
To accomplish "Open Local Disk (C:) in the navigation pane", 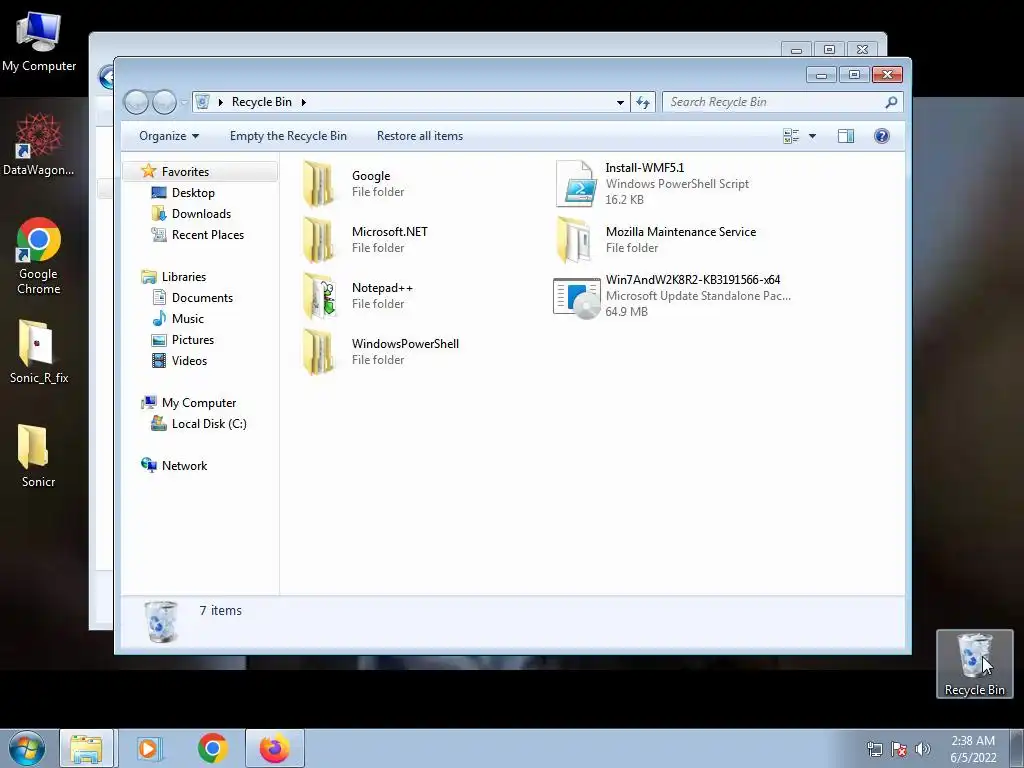I will [x=209, y=424].
